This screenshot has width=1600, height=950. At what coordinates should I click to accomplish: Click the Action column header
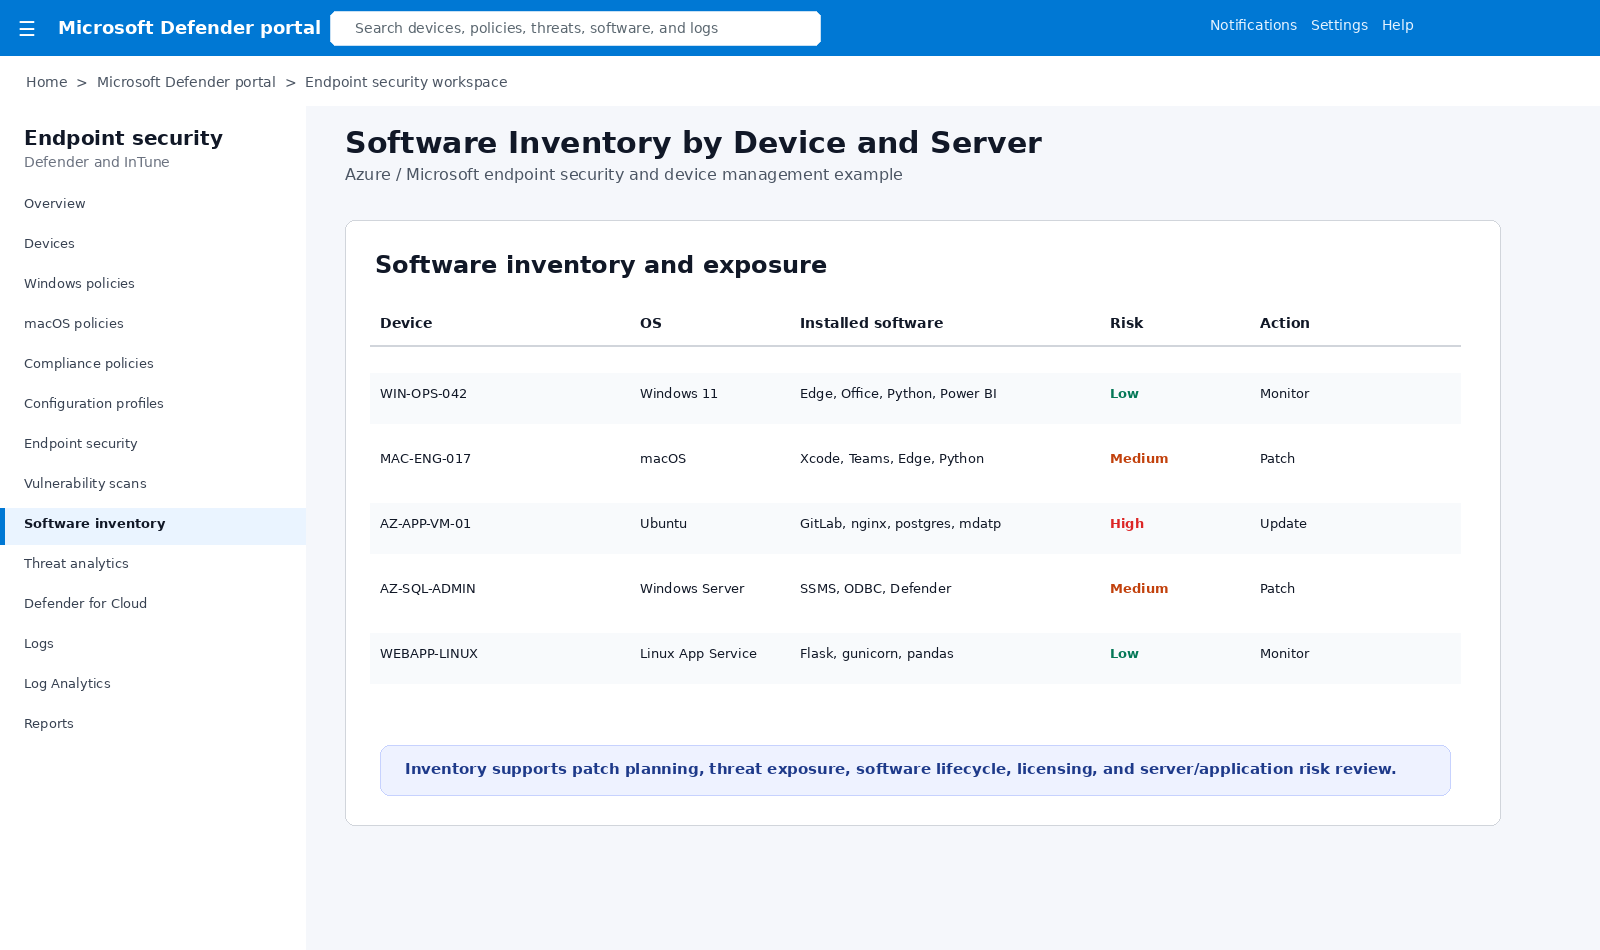(1284, 323)
